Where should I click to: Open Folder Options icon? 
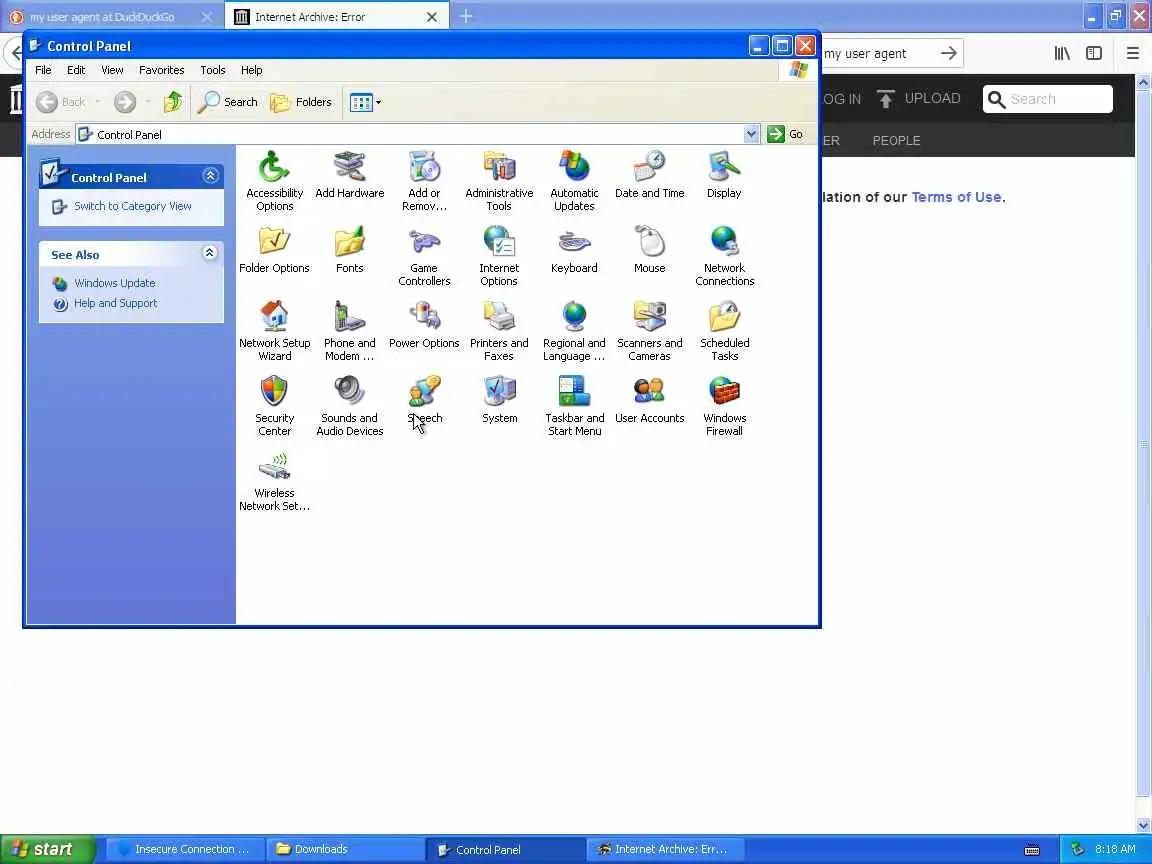tap(274, 250)
